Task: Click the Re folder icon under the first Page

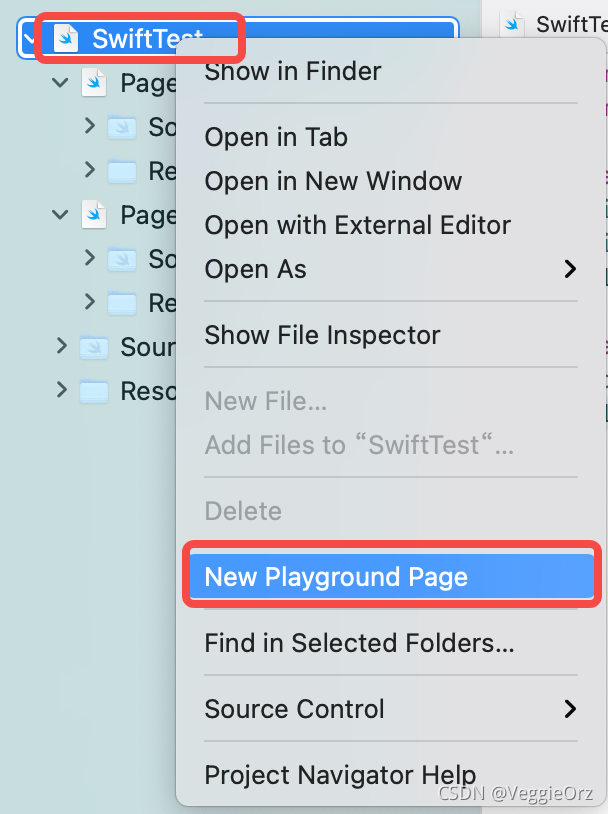Action: coord(122,171)
